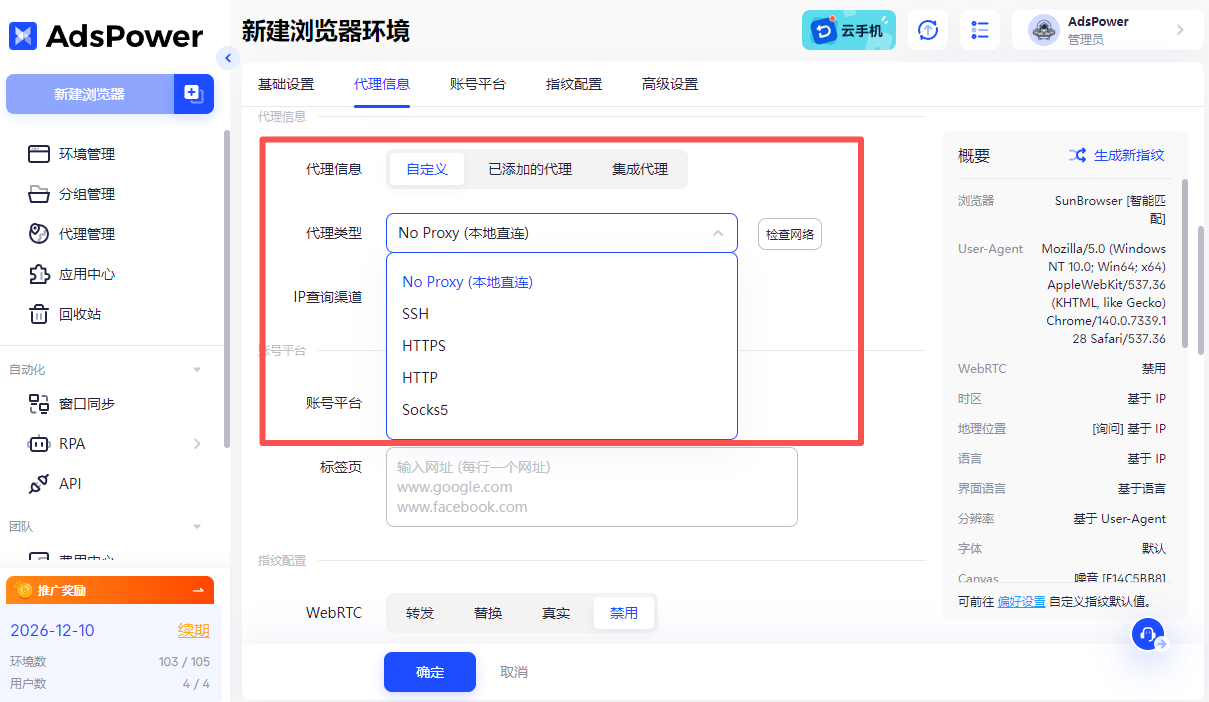
Task: Click the upload icon in top bar
Action: pyautogui.click(x=928, y=30)
